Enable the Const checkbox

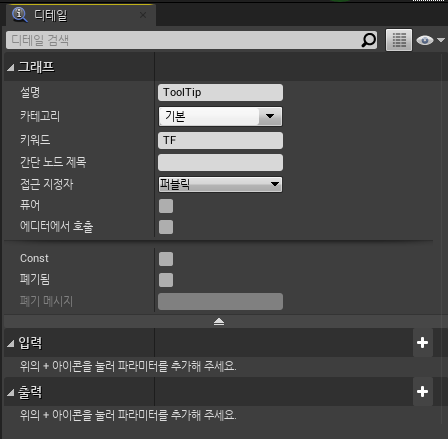[166, 259]
